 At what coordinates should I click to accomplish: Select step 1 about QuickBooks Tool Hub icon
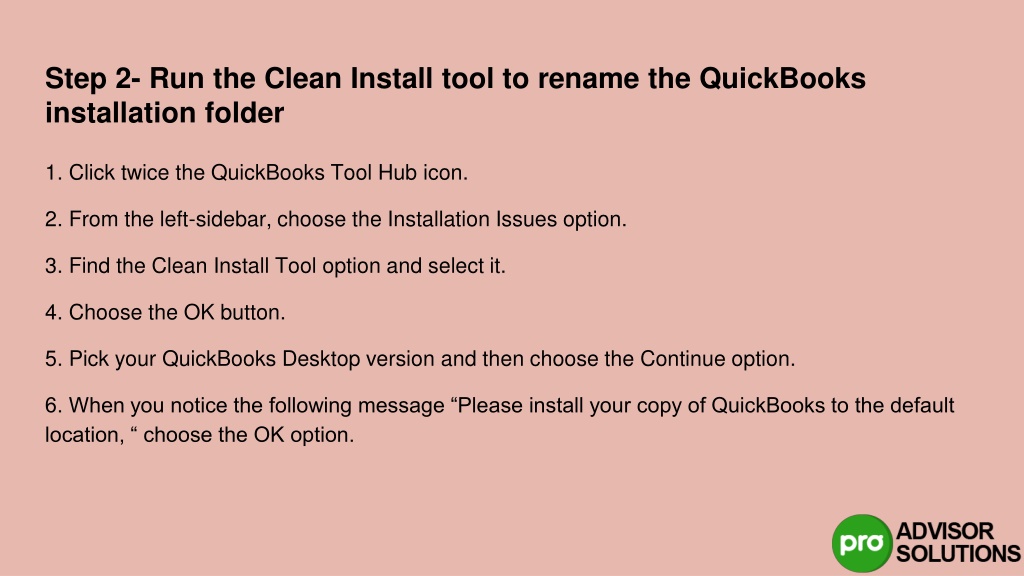[257, 172]
